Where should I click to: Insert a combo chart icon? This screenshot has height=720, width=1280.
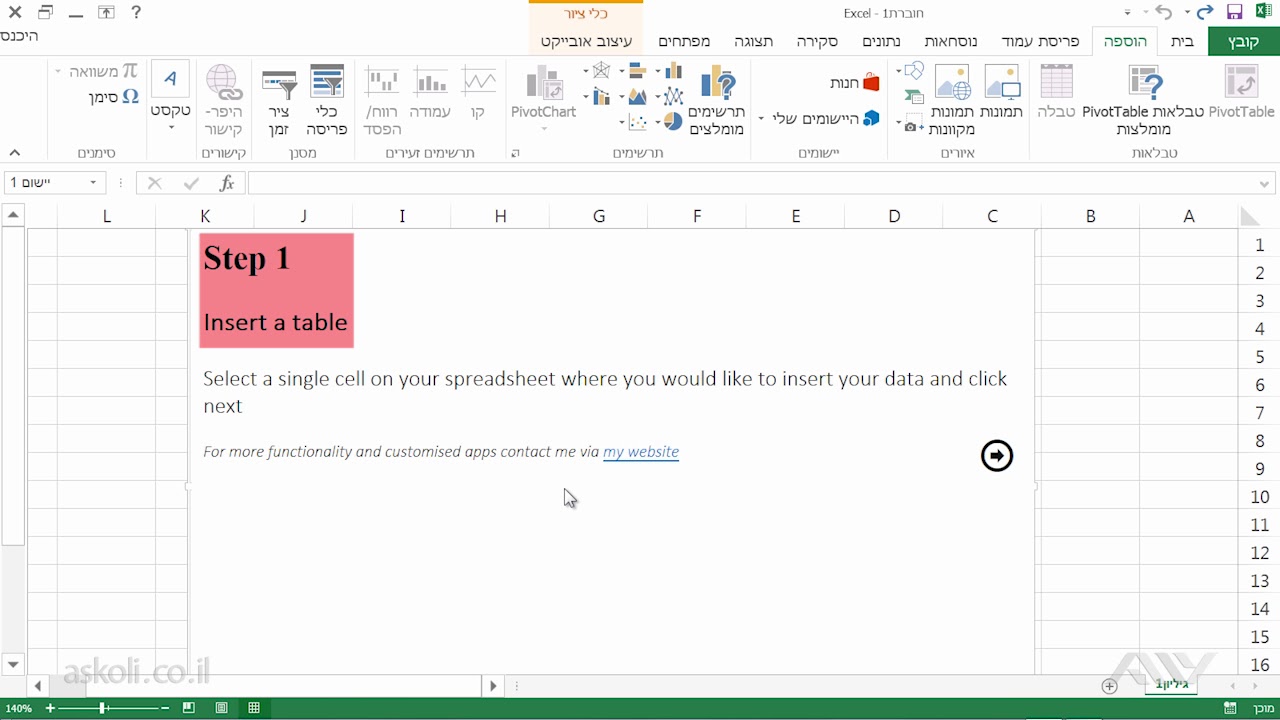tap(601, 97)
